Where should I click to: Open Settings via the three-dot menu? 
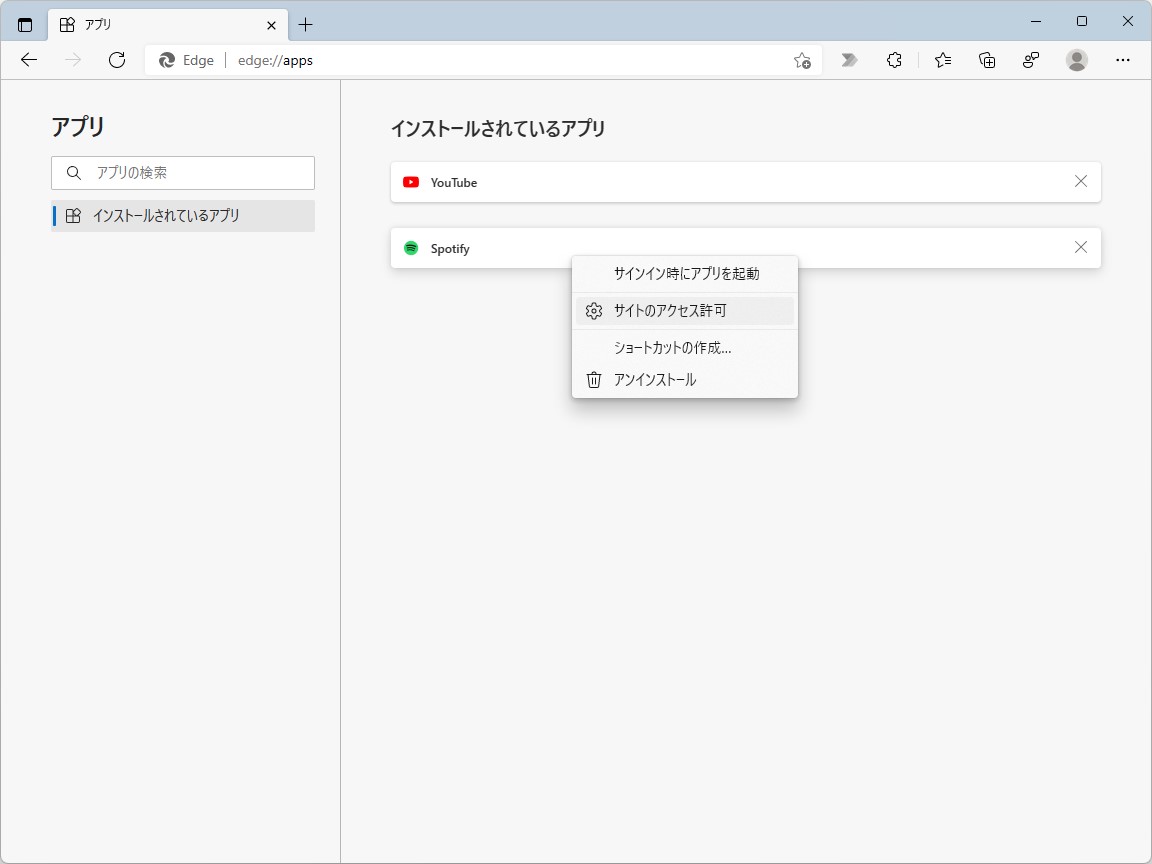click(x=1123, y=60)
